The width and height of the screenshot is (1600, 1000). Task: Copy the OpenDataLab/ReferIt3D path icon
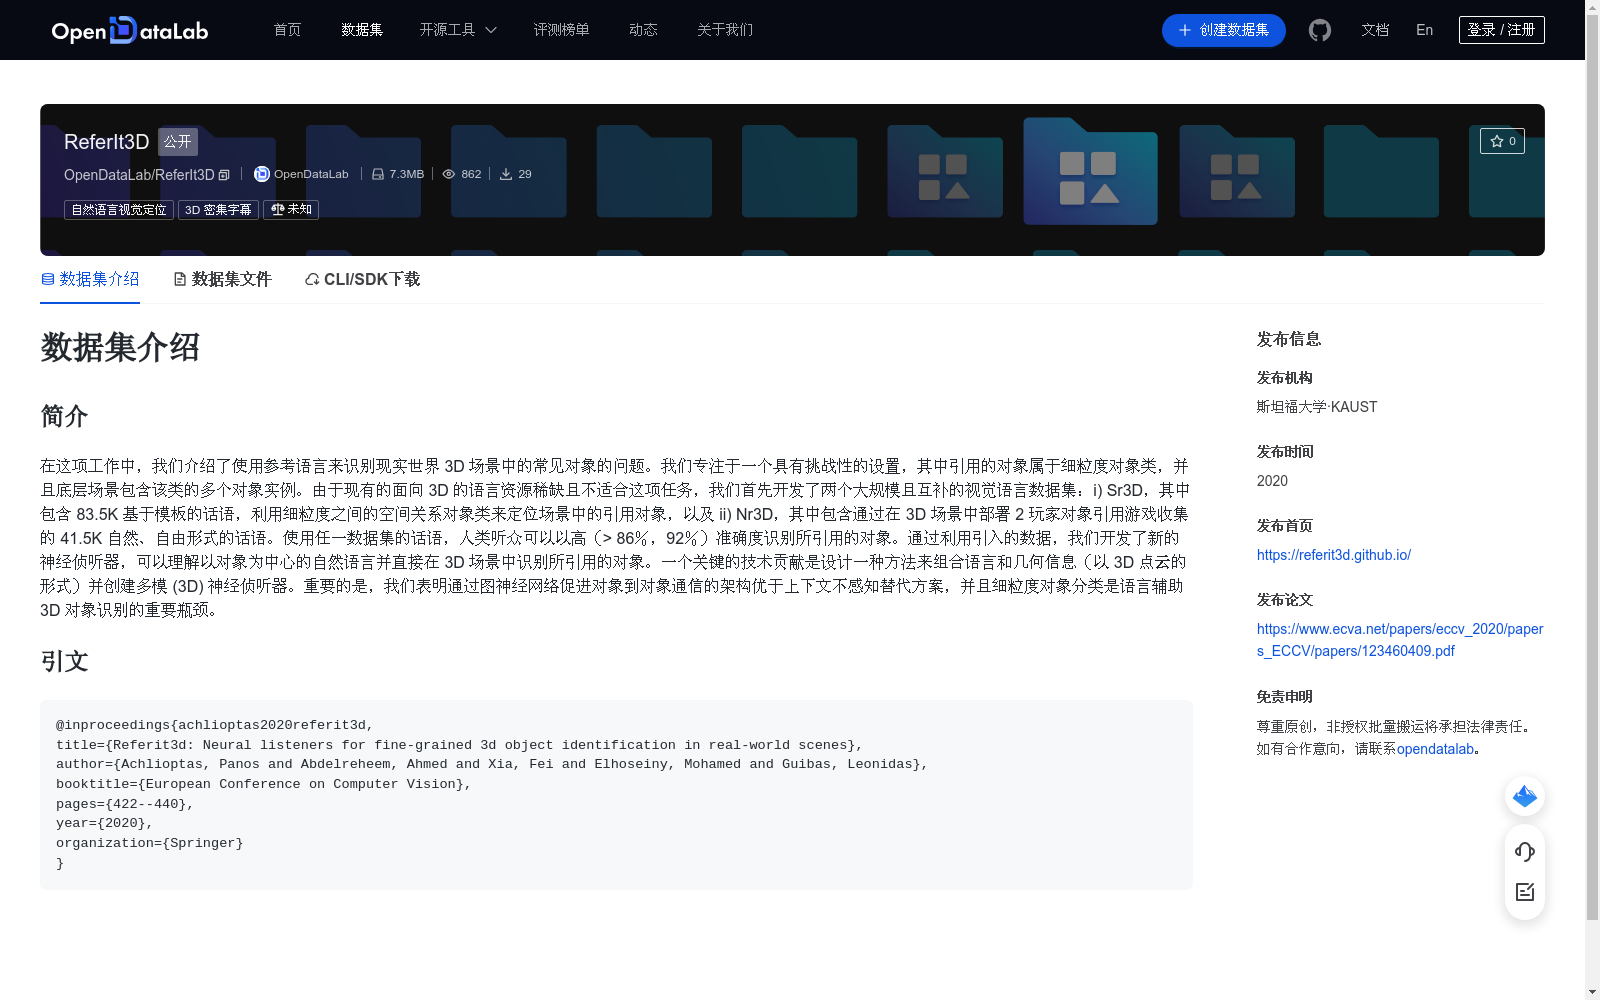[x=224, y=175]
